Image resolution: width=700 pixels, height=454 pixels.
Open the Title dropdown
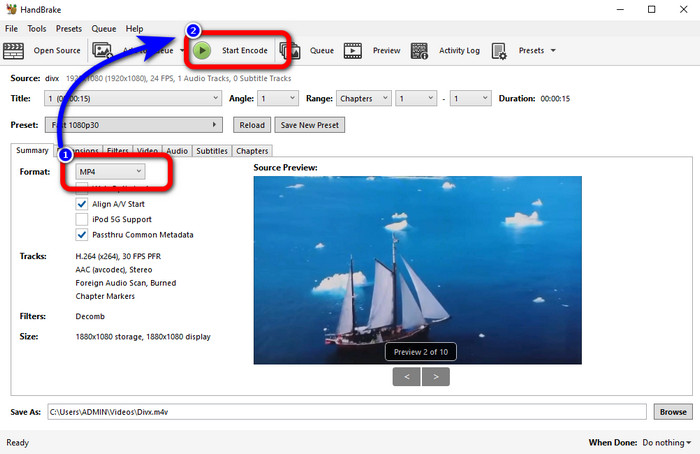pyautogui.click(x=133, y=98)
